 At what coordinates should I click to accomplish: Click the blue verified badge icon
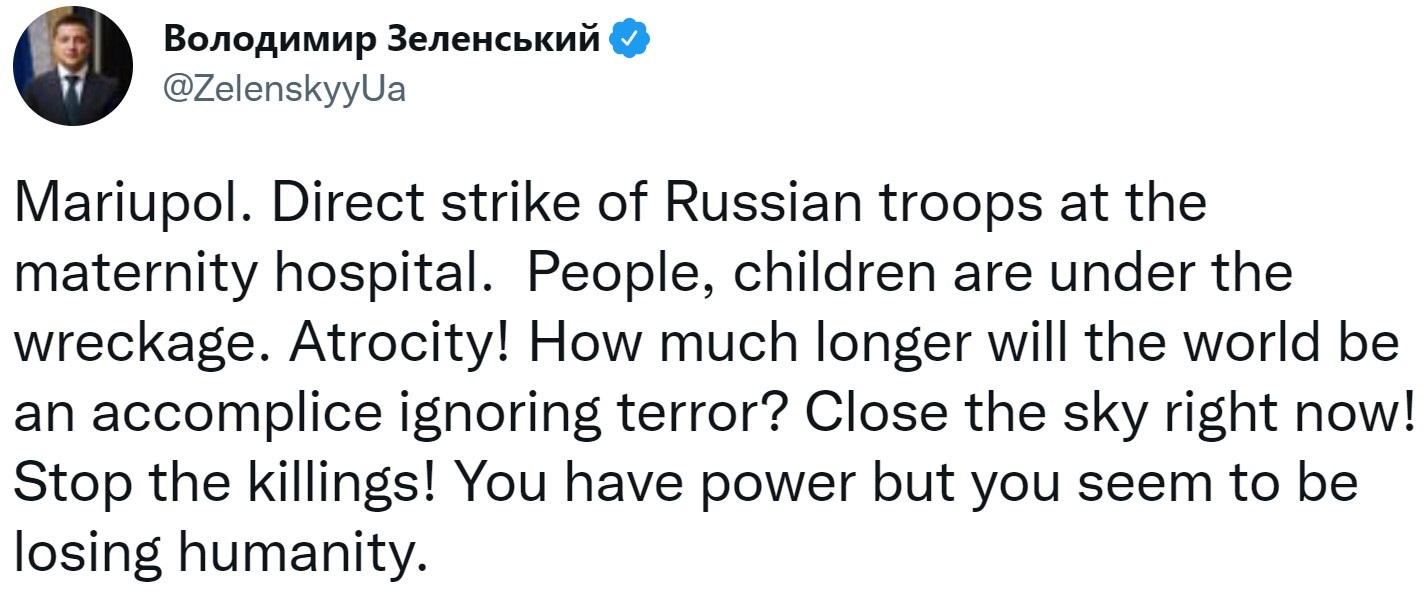[x=629, y=40]
